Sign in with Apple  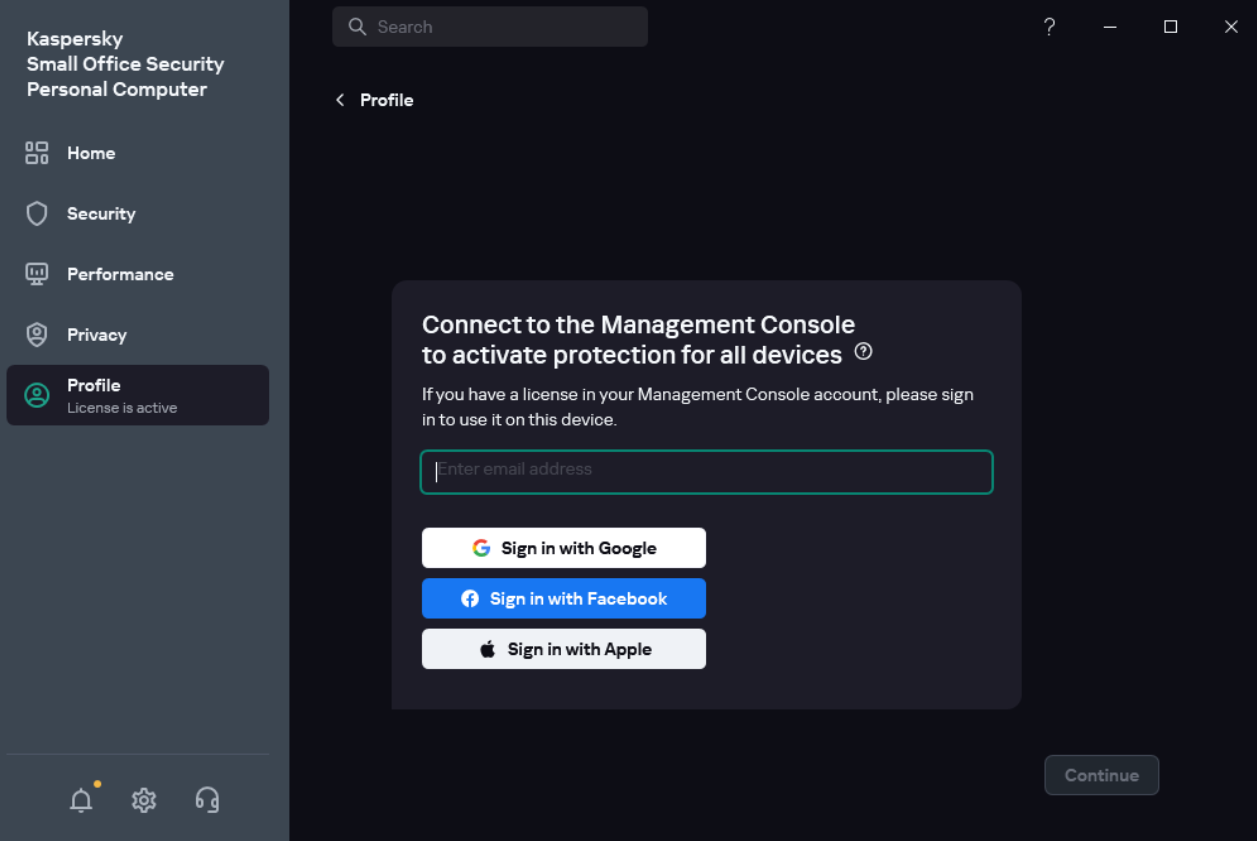(563, 648)
